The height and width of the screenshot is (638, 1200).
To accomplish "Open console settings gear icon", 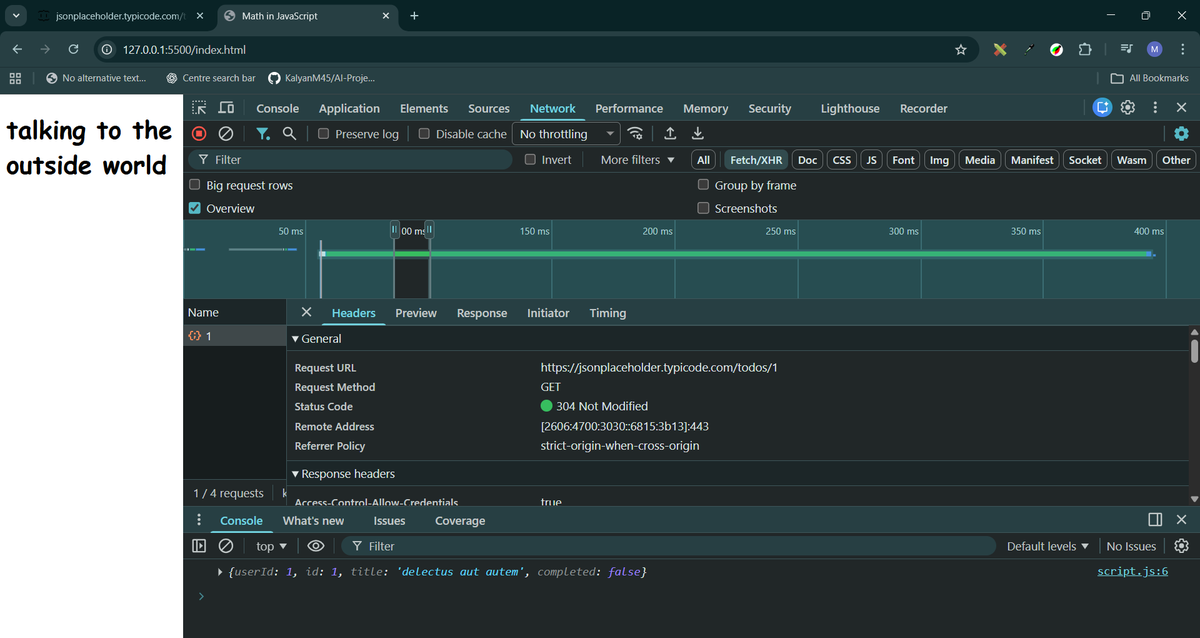I will [1181, 546].
